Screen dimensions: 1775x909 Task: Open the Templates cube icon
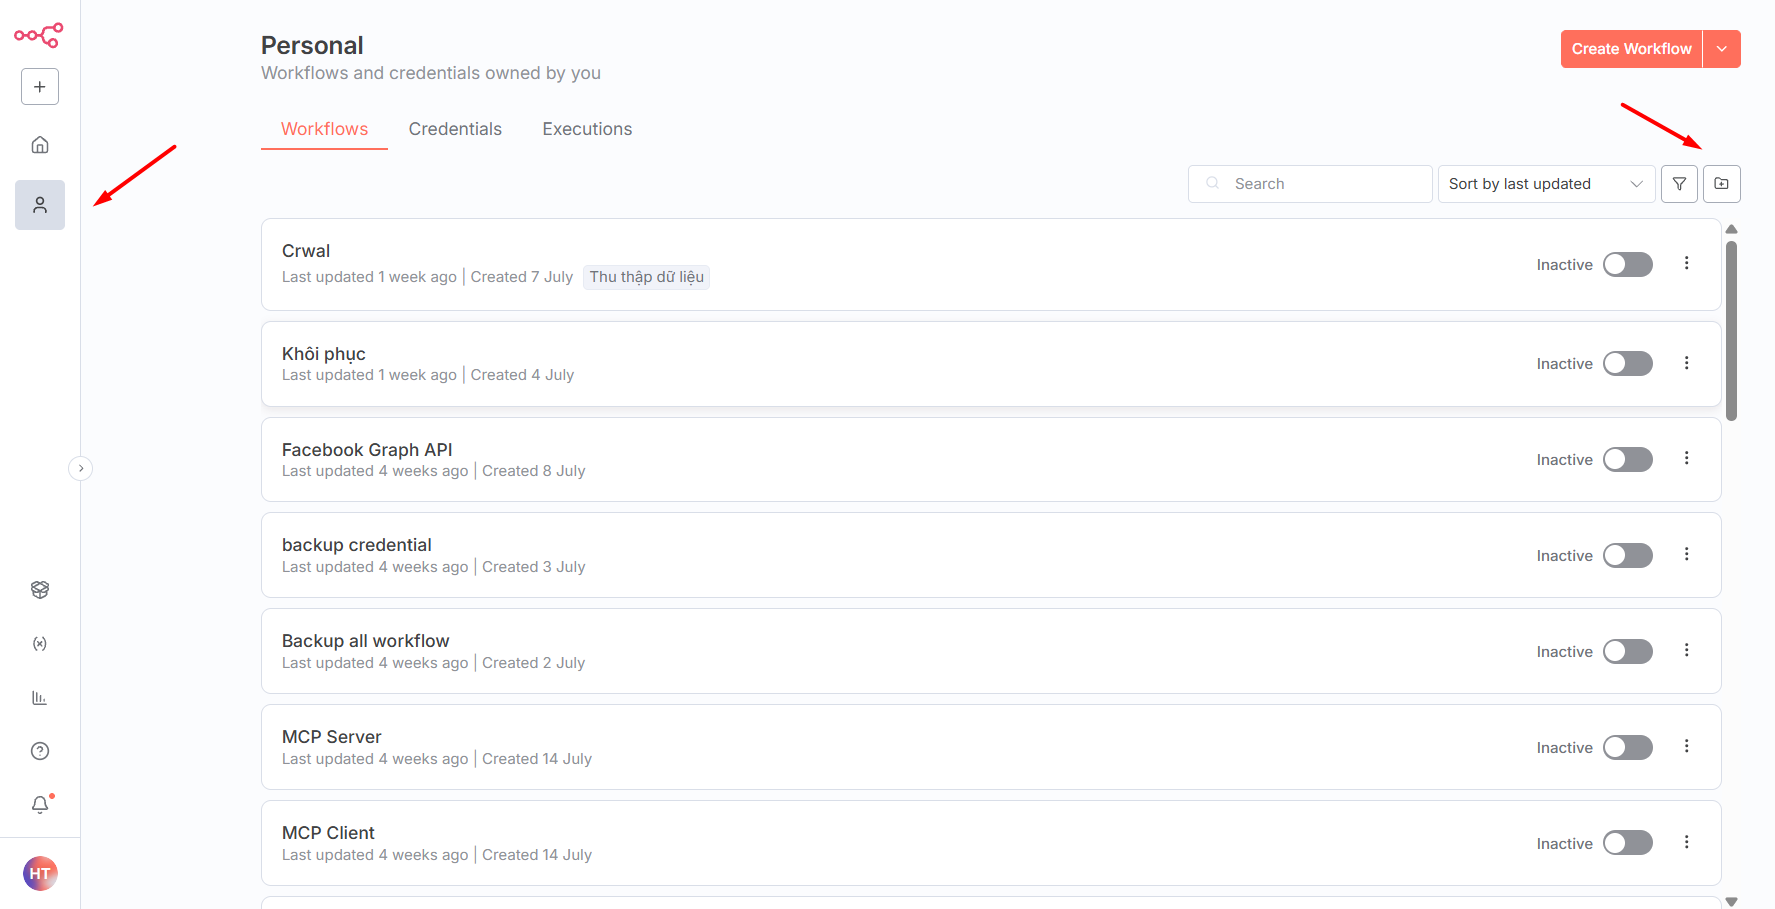pos(40,590)
